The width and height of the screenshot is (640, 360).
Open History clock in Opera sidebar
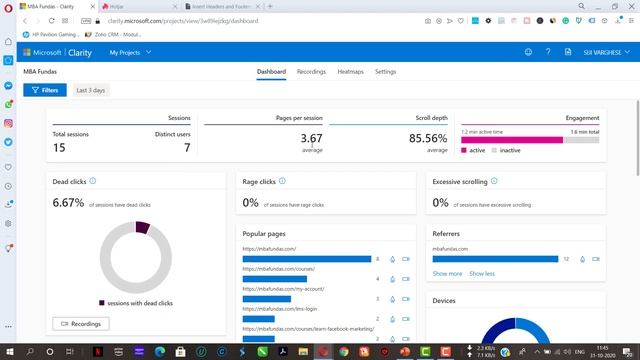tap(8, 186)
